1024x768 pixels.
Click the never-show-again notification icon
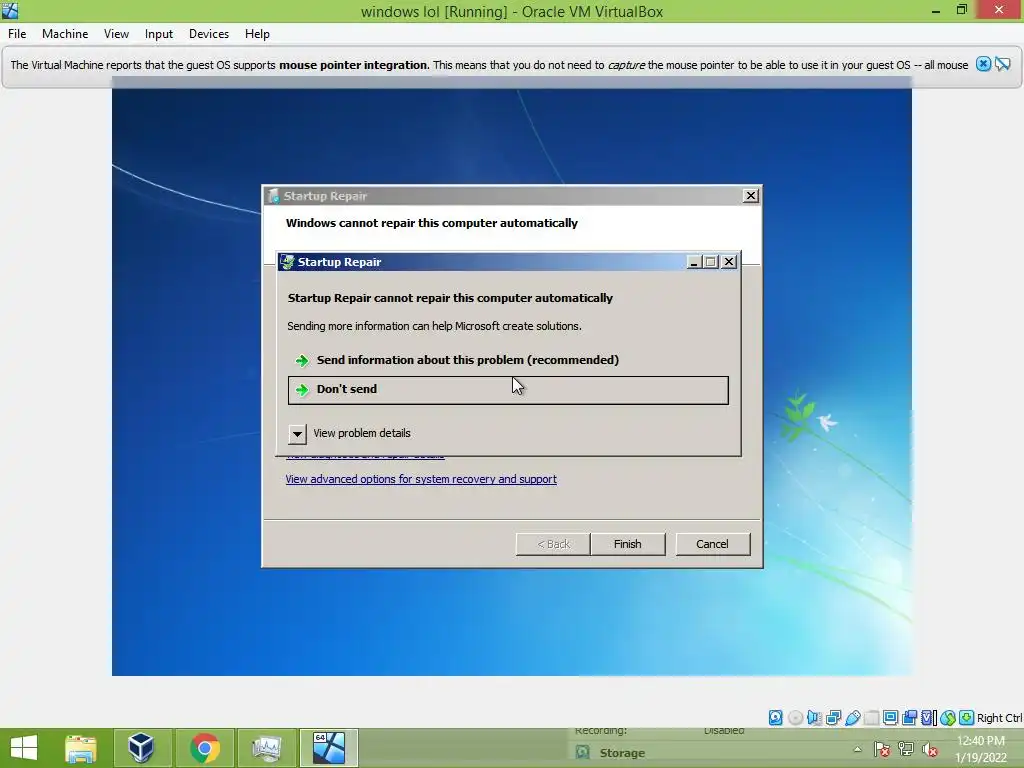coord(1003,64)
